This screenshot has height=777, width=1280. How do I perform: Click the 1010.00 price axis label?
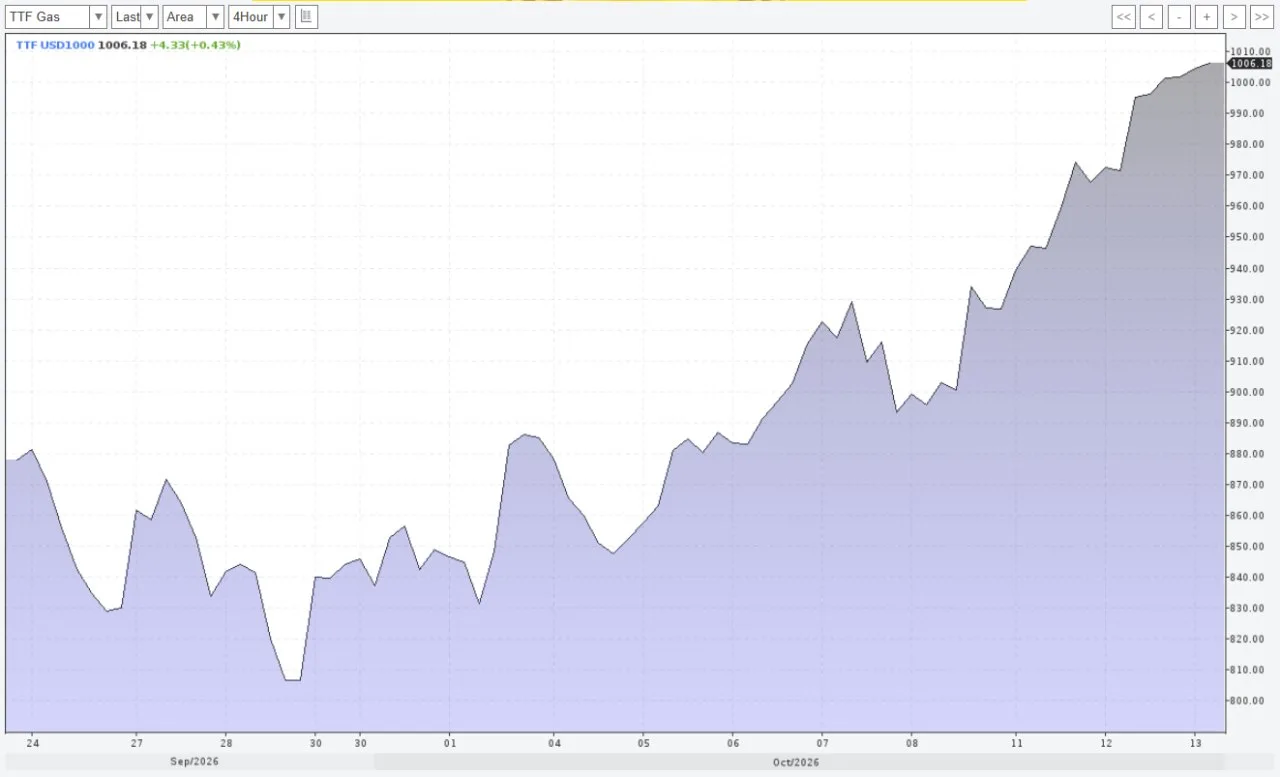tap(1251, 51)
